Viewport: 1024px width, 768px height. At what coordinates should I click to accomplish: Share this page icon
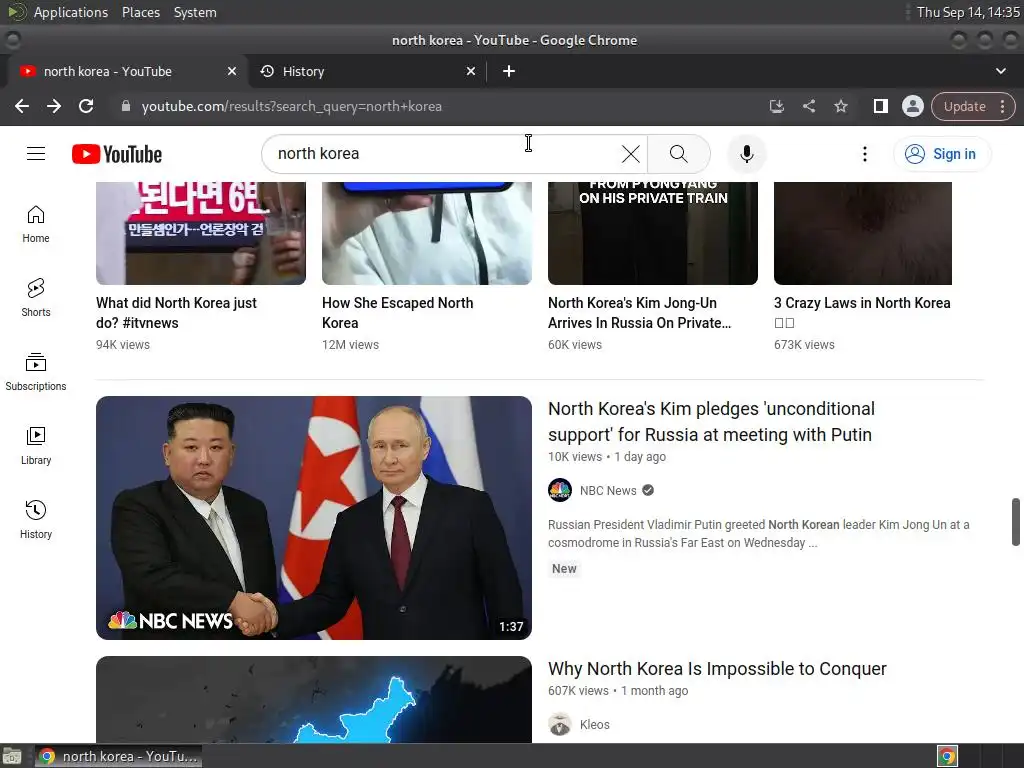click(x=808, y=106)
